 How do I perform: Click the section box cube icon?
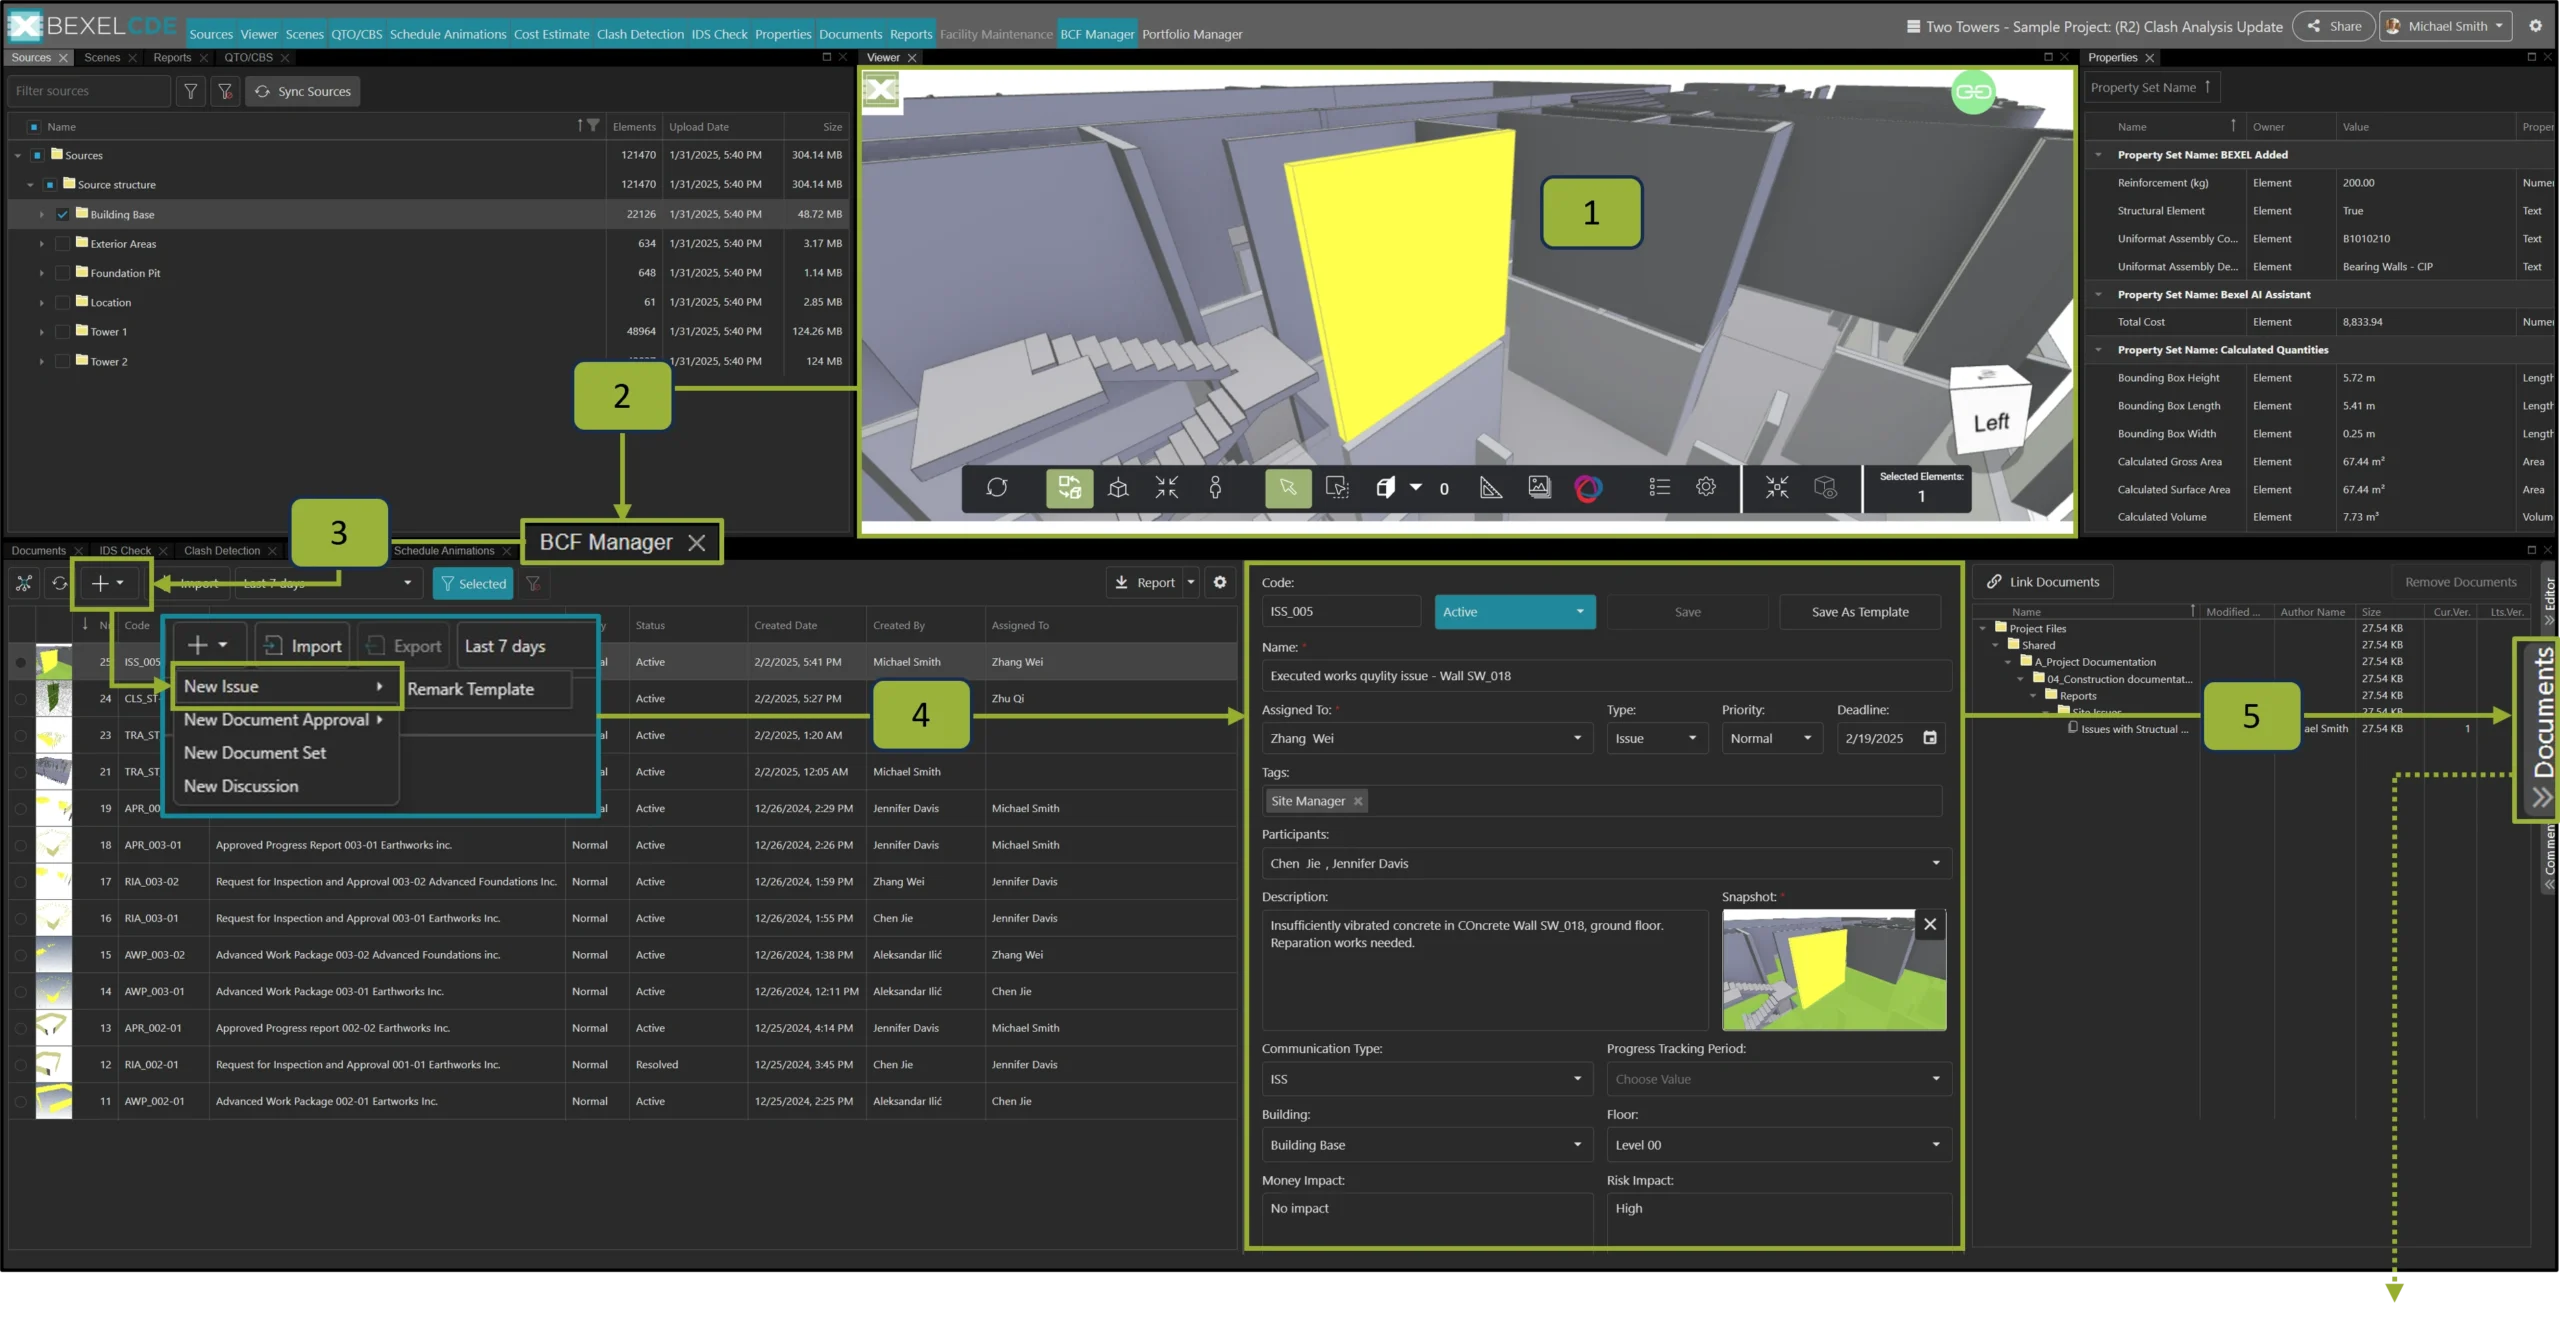coord(1385,487)
